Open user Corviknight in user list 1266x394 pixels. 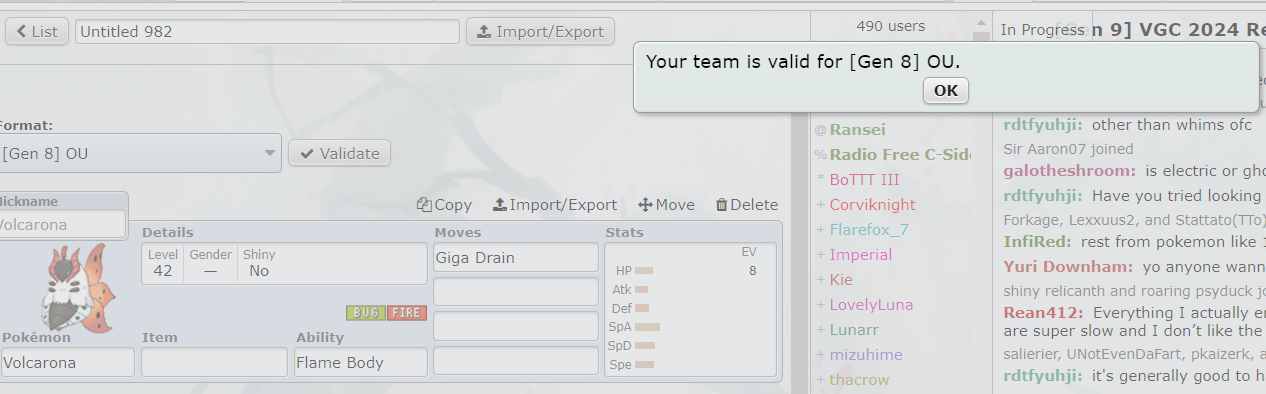pos(872,205)
